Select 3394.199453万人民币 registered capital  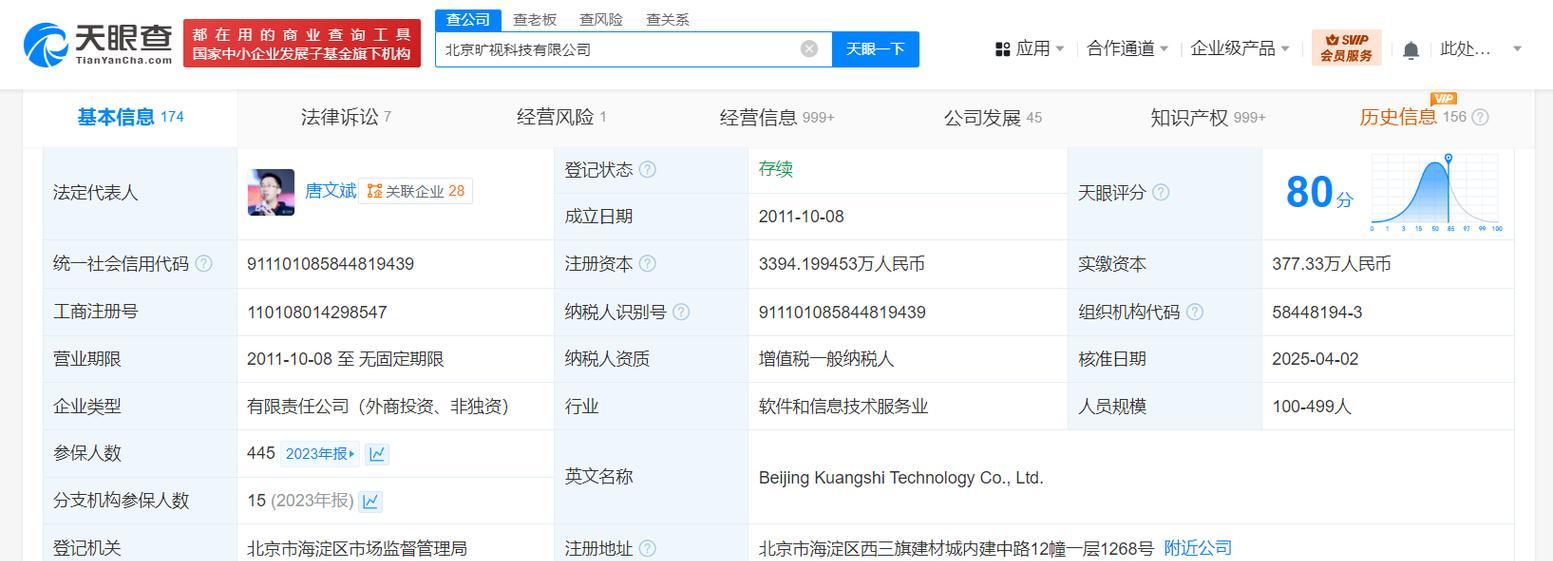[x=841, y=264]
